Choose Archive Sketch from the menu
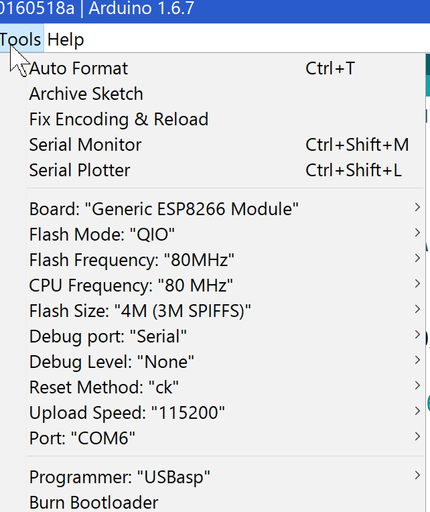Viewport: 430px width, 512px height. [x=225, y=94]
